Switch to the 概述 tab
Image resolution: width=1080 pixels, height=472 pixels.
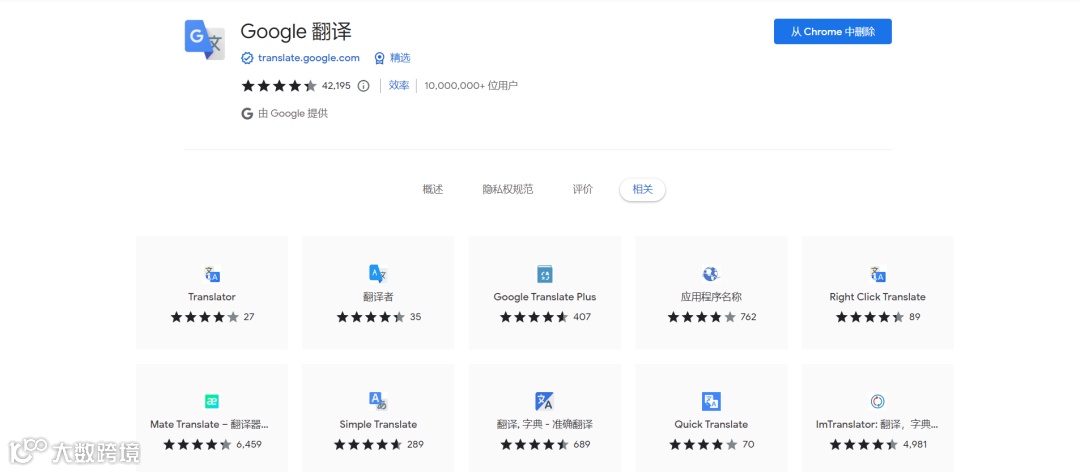(433, 189)
